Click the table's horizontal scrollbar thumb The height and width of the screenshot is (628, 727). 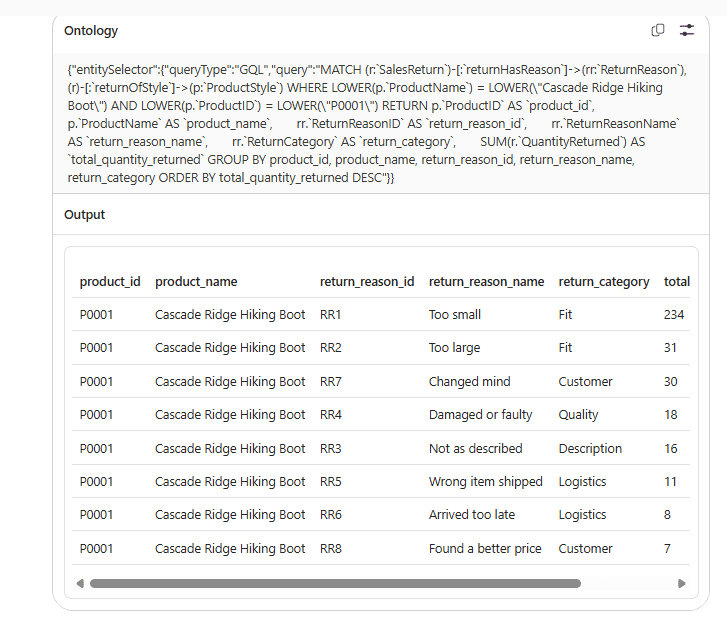click(335, 583)
